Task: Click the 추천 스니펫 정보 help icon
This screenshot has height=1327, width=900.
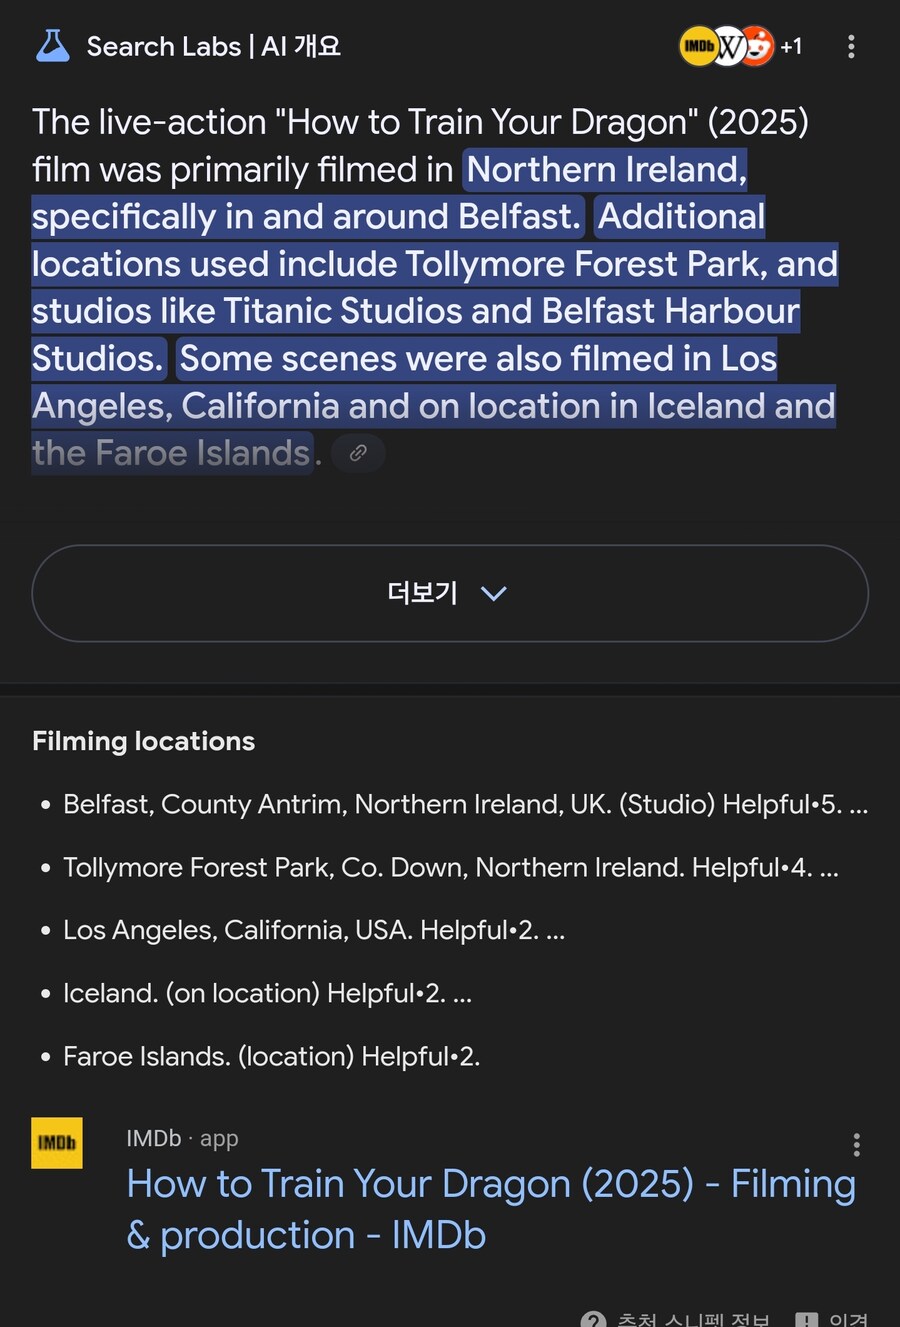Action: click(594, 1320)
